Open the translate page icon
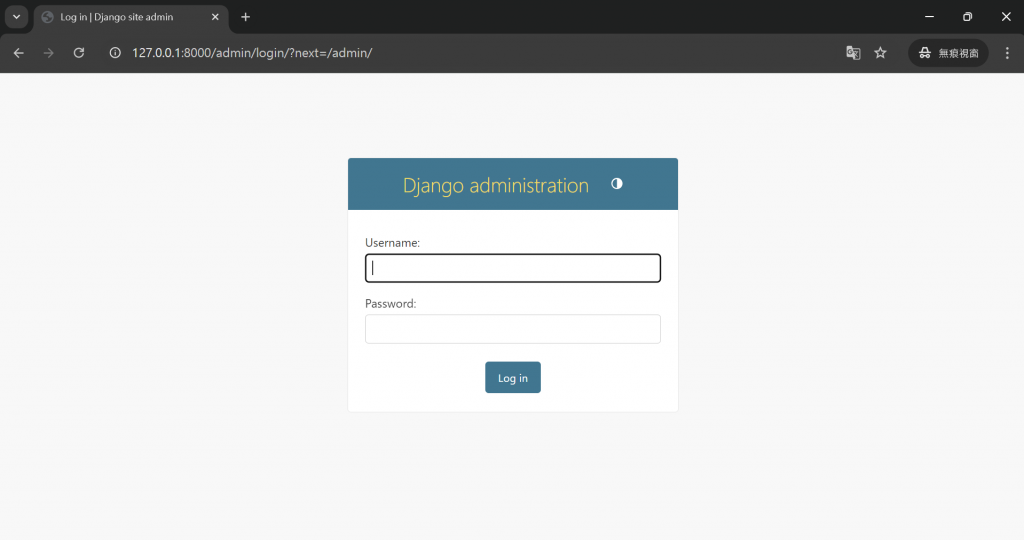 (x=853, y=53)
